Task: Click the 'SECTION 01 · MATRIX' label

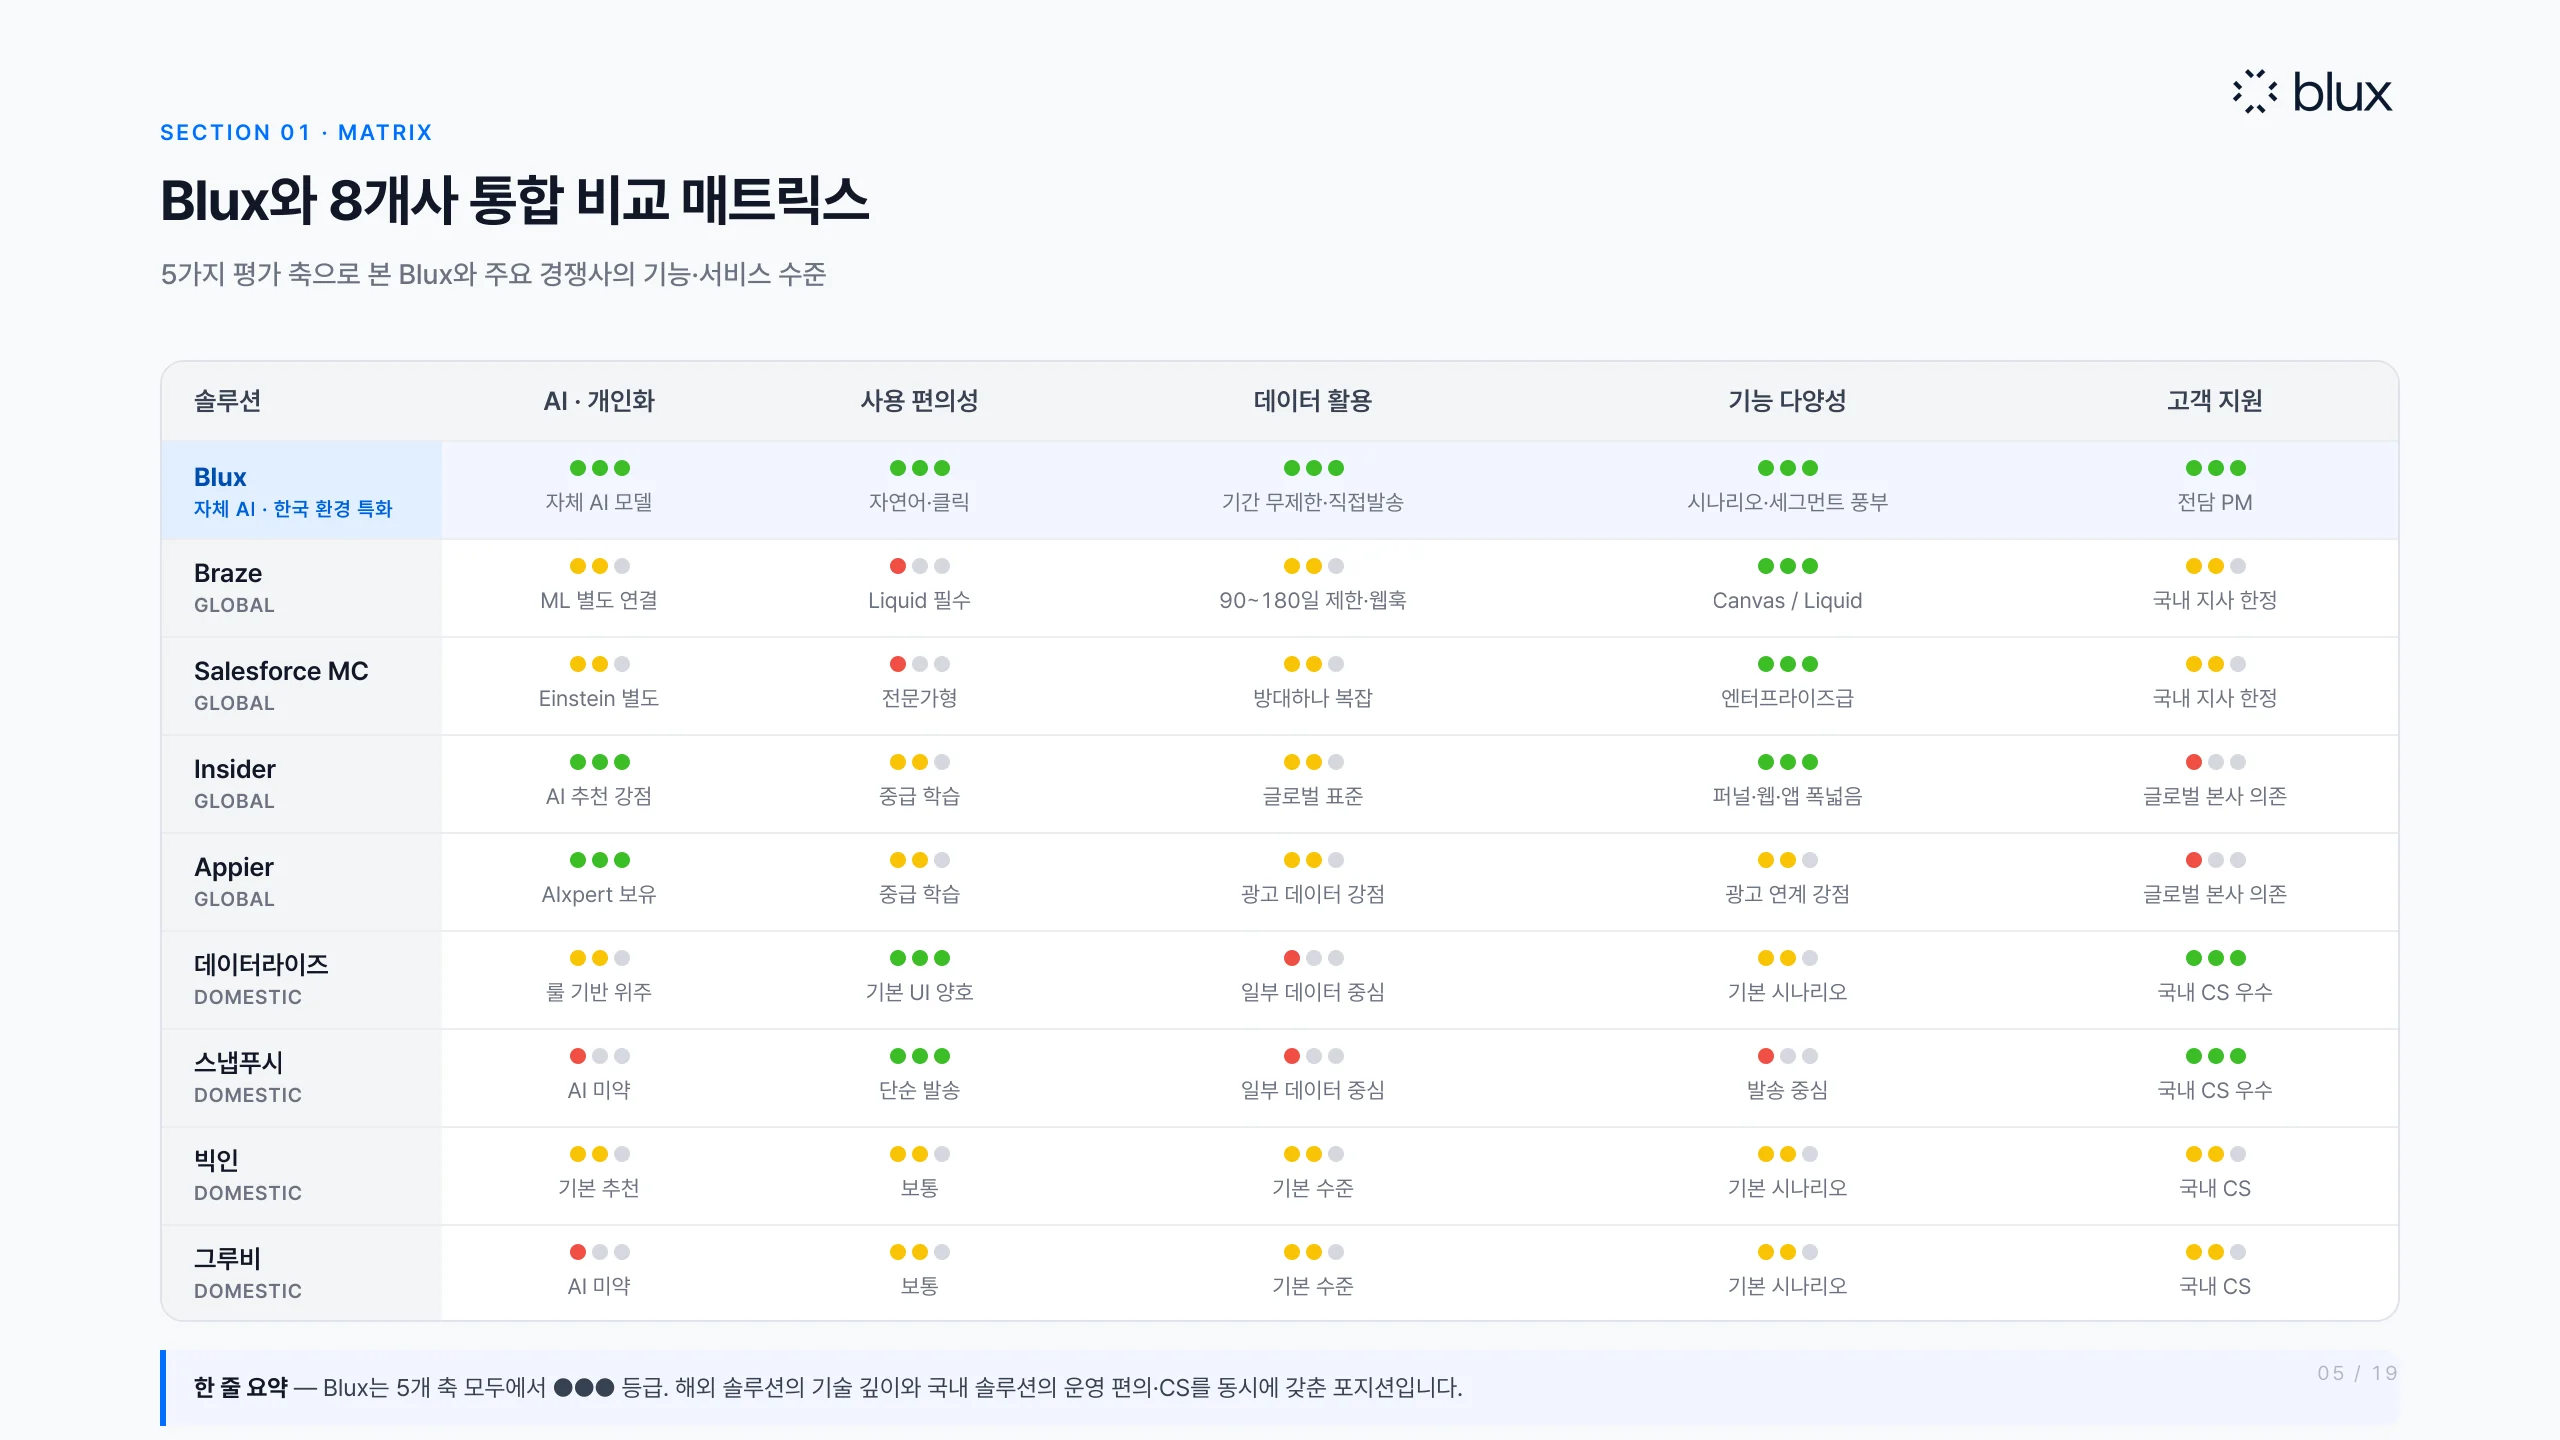Action: [x=296, y=133]
